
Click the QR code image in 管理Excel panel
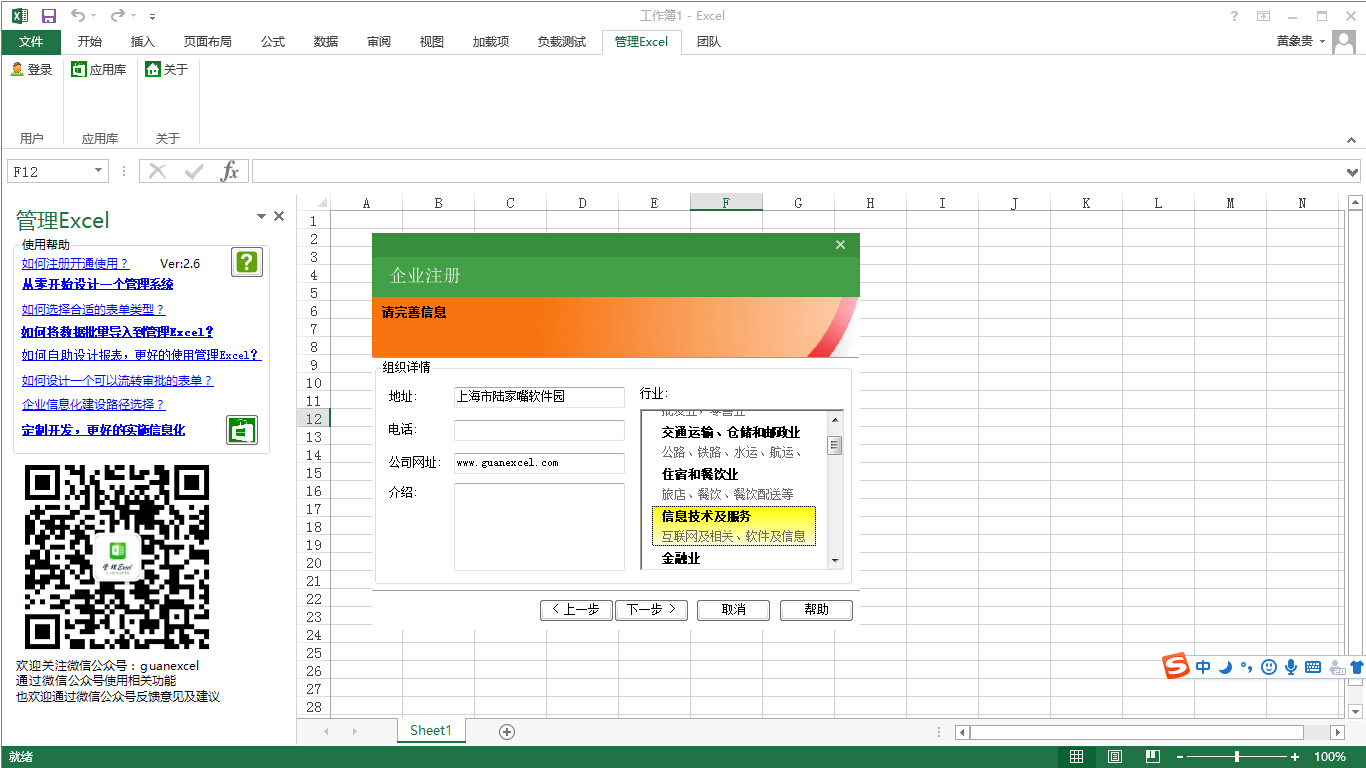(x=117, y=556)
